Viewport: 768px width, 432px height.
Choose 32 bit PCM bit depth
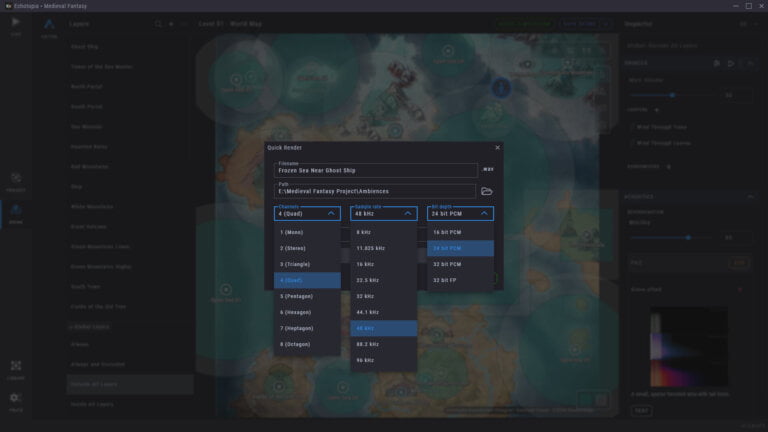coord(460,264)
